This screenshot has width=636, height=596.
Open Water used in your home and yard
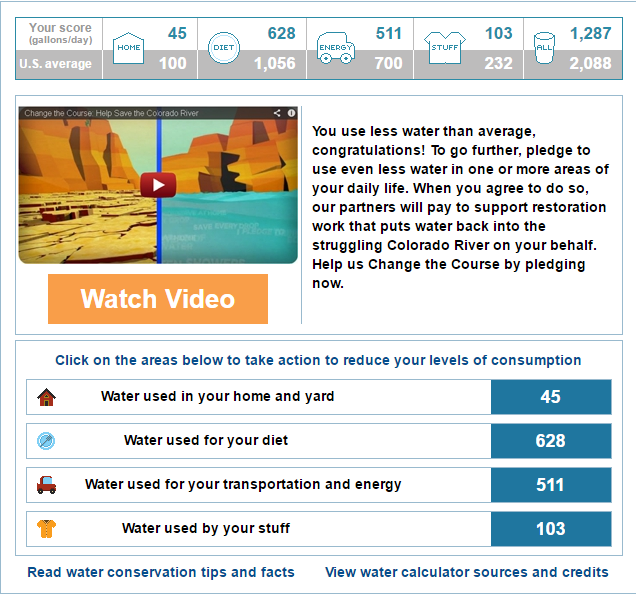point(319,397)
